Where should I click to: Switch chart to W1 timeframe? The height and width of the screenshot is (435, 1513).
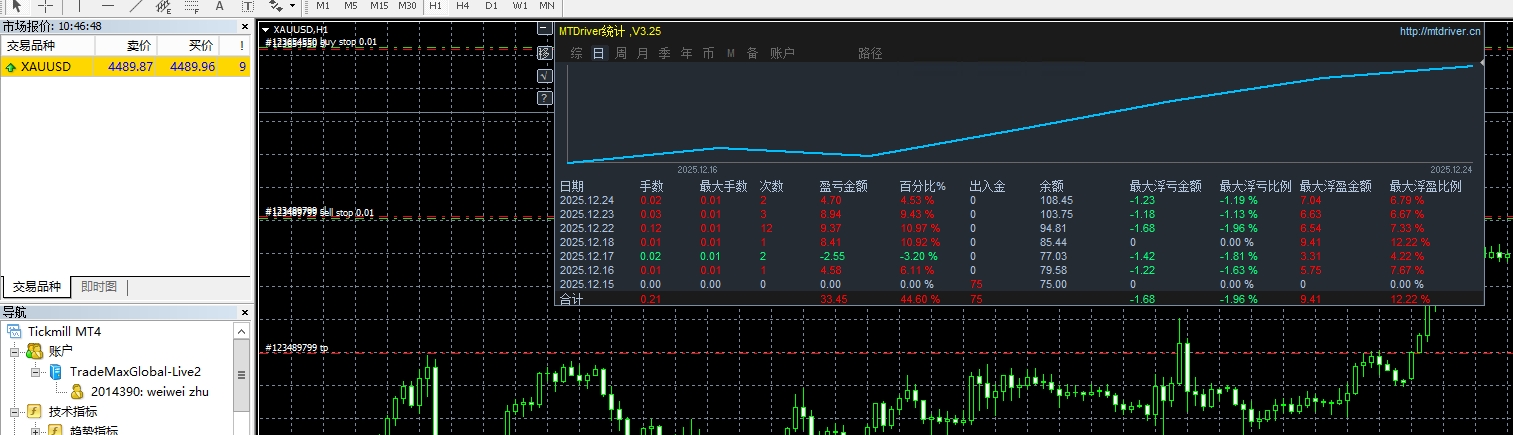pos(520,5)
